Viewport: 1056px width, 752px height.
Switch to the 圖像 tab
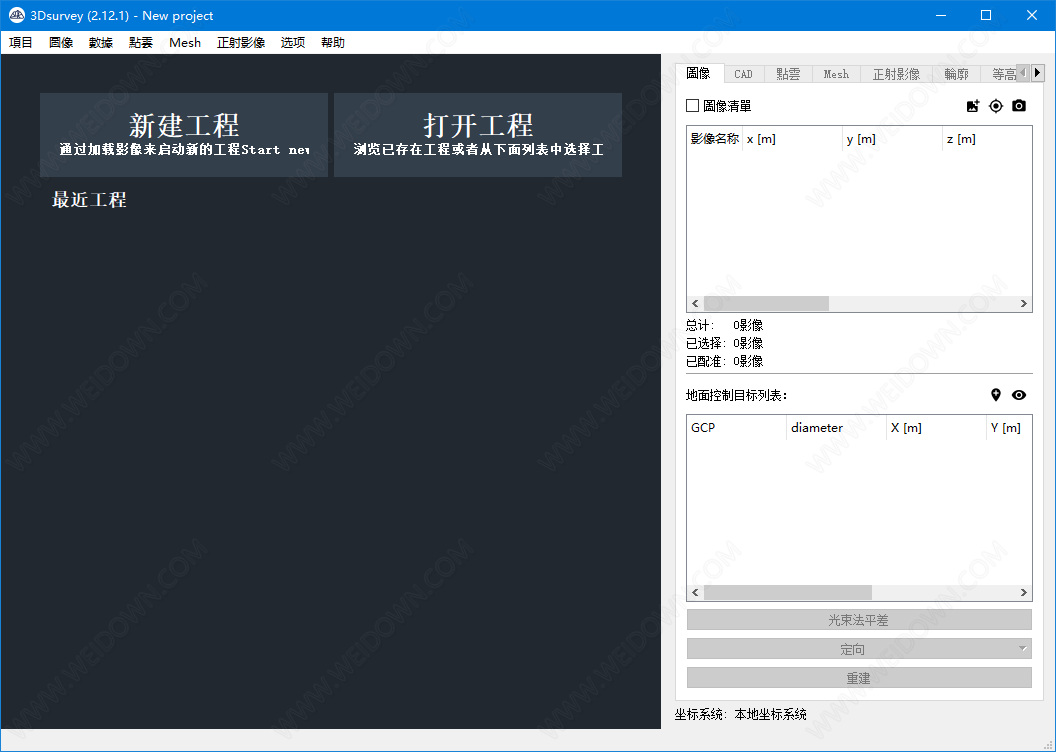pos(699,73)
